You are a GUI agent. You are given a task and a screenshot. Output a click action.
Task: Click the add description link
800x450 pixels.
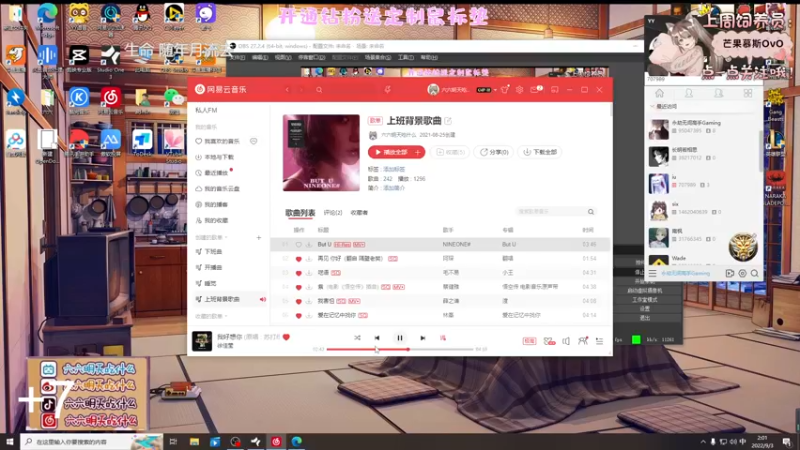pyautogui.click(x=394, y=188)
